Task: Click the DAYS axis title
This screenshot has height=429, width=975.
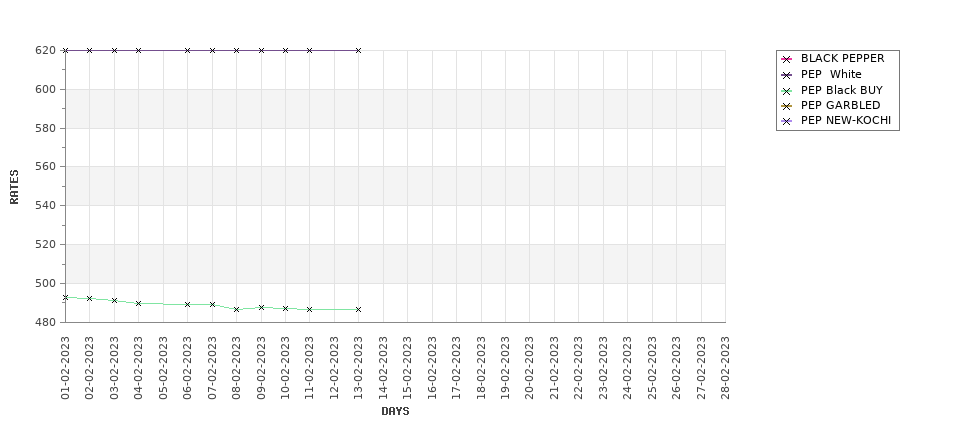Action: click(395, 411)
